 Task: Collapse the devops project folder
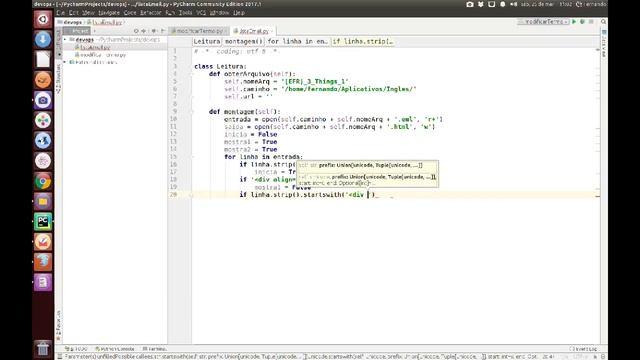coord(65,40)
